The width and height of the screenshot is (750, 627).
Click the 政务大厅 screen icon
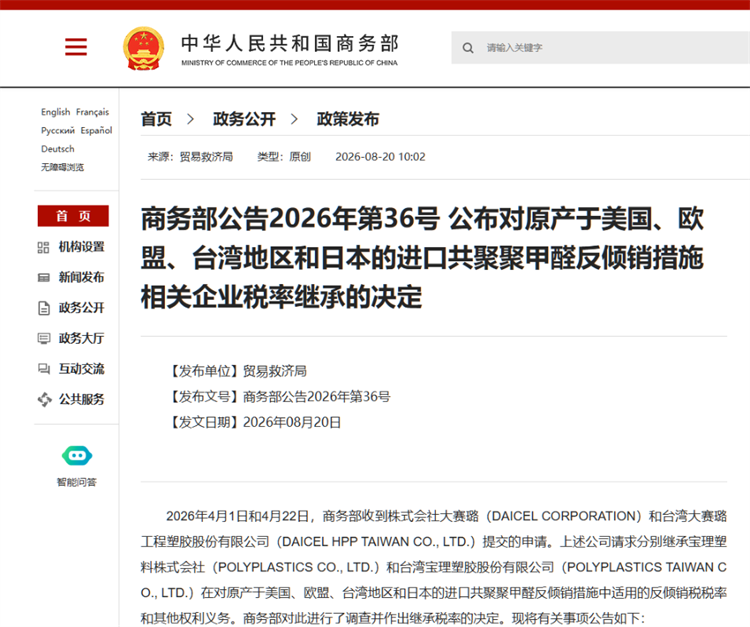[44, 339]
